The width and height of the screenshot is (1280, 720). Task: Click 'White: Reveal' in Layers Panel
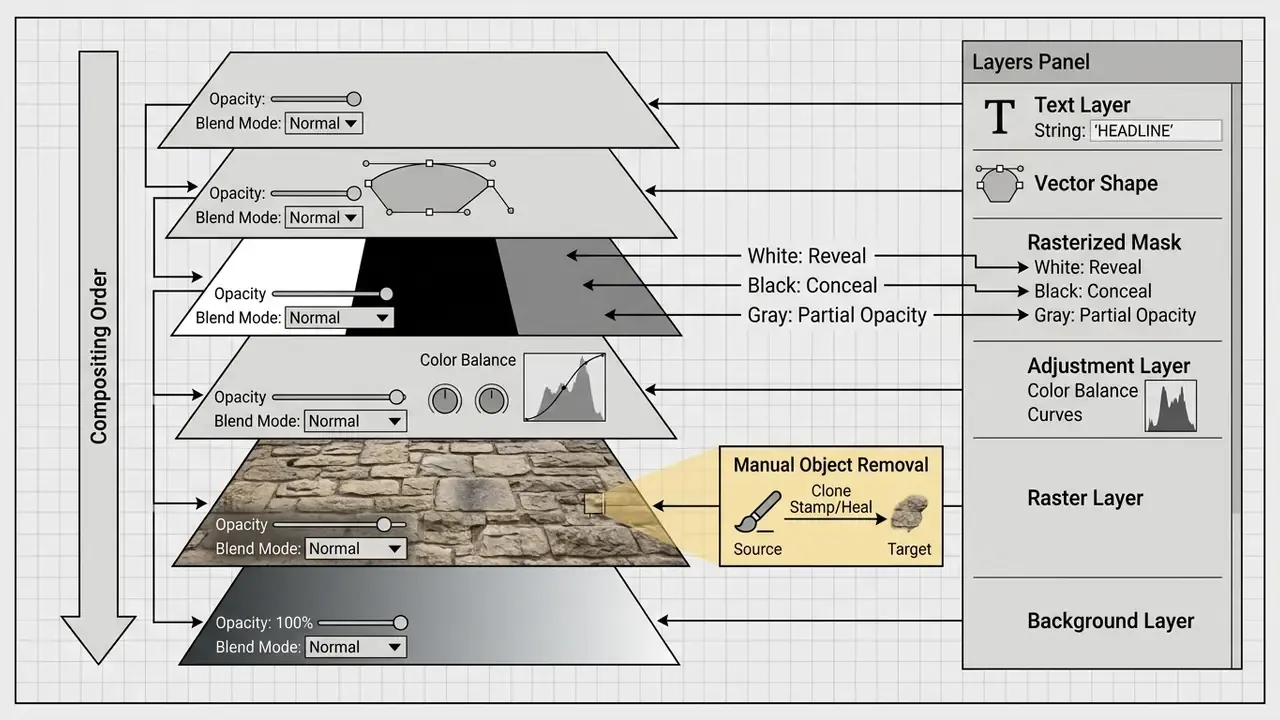coord(1088,267)
